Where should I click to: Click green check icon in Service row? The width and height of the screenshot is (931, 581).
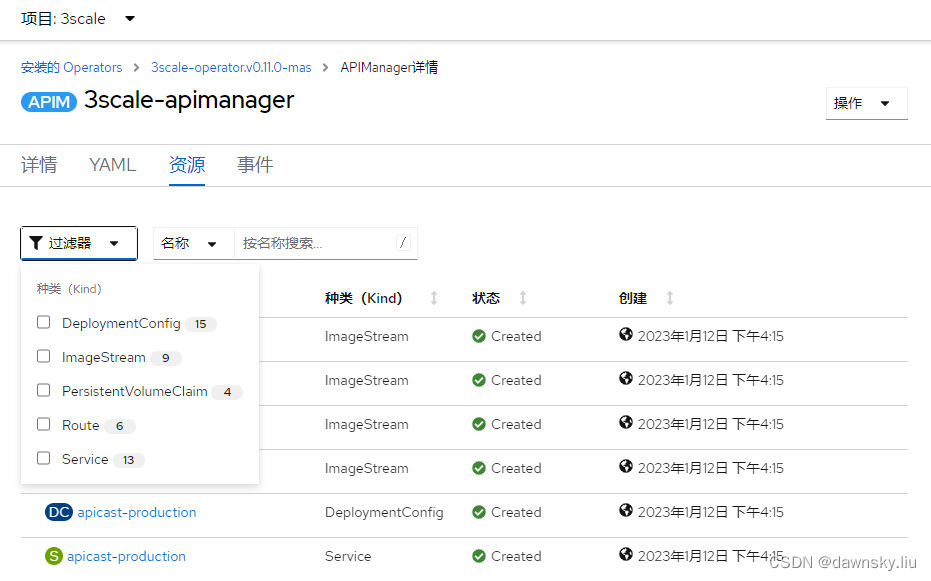coord(479,556)
